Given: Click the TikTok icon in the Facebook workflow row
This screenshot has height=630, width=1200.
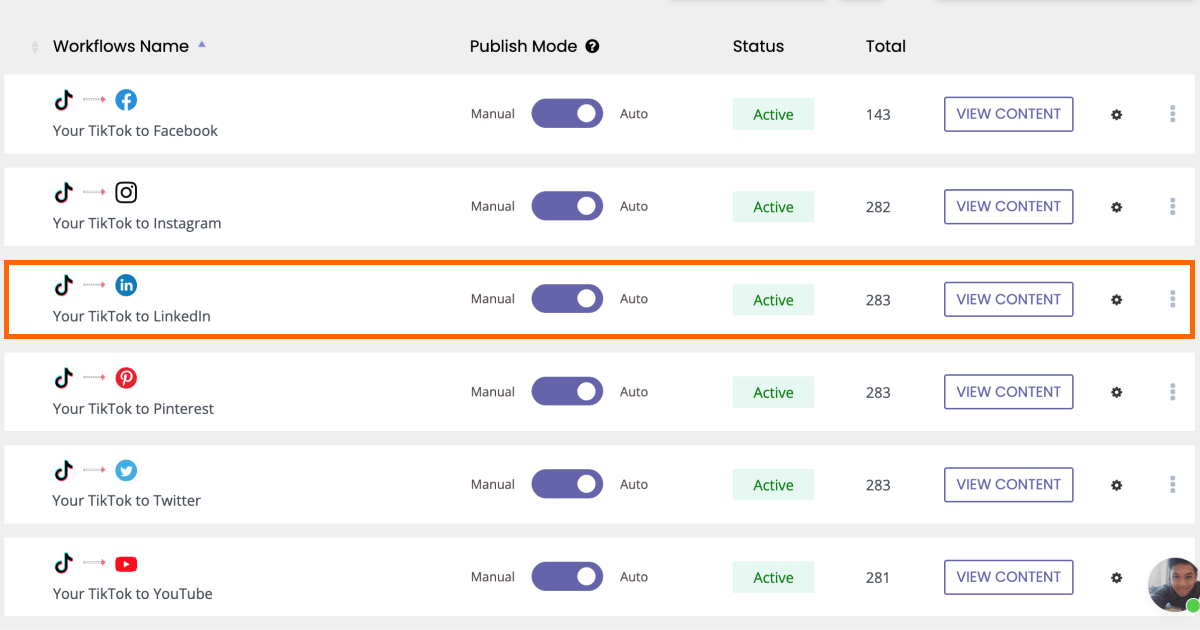Looking at the screenshot, I should [64, 100].
